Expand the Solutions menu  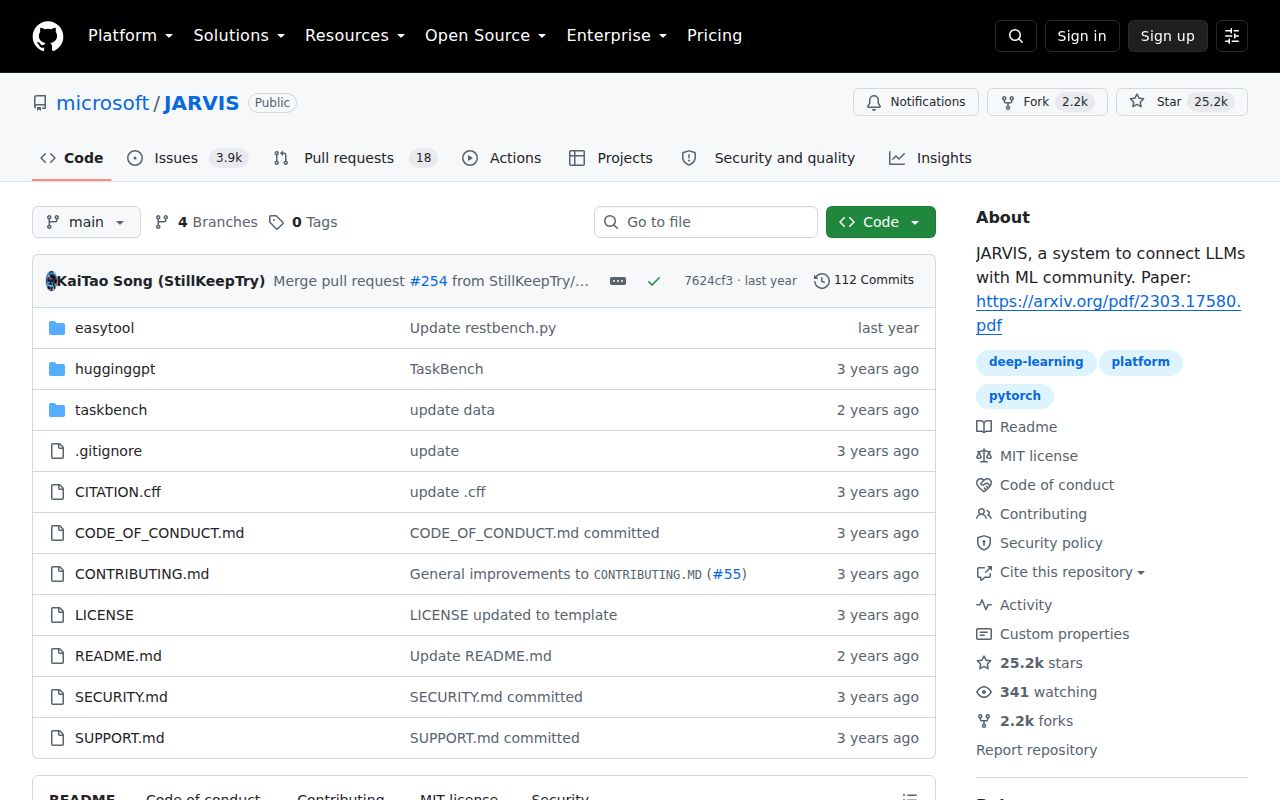point(239,36)
